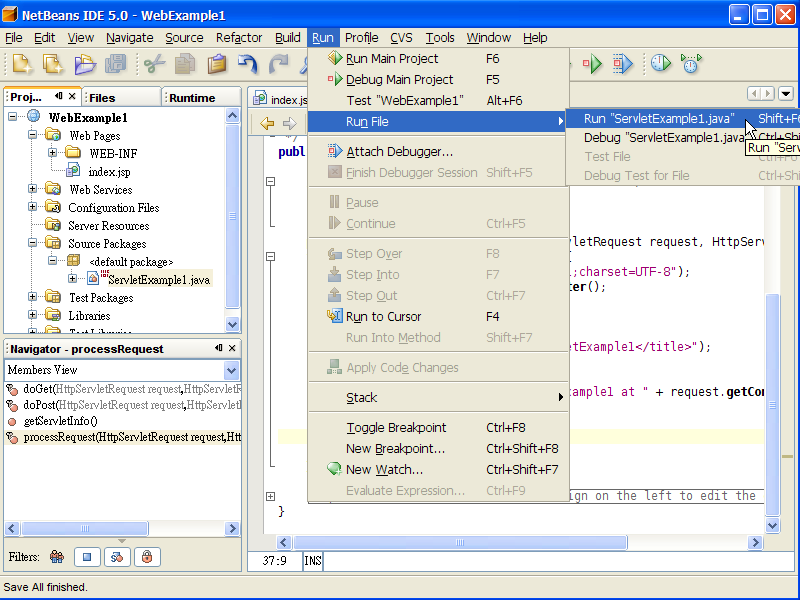800x600 pixels.
Task: Toggle the first code fold marker in editor gutter
Action: tap(271, 182)
